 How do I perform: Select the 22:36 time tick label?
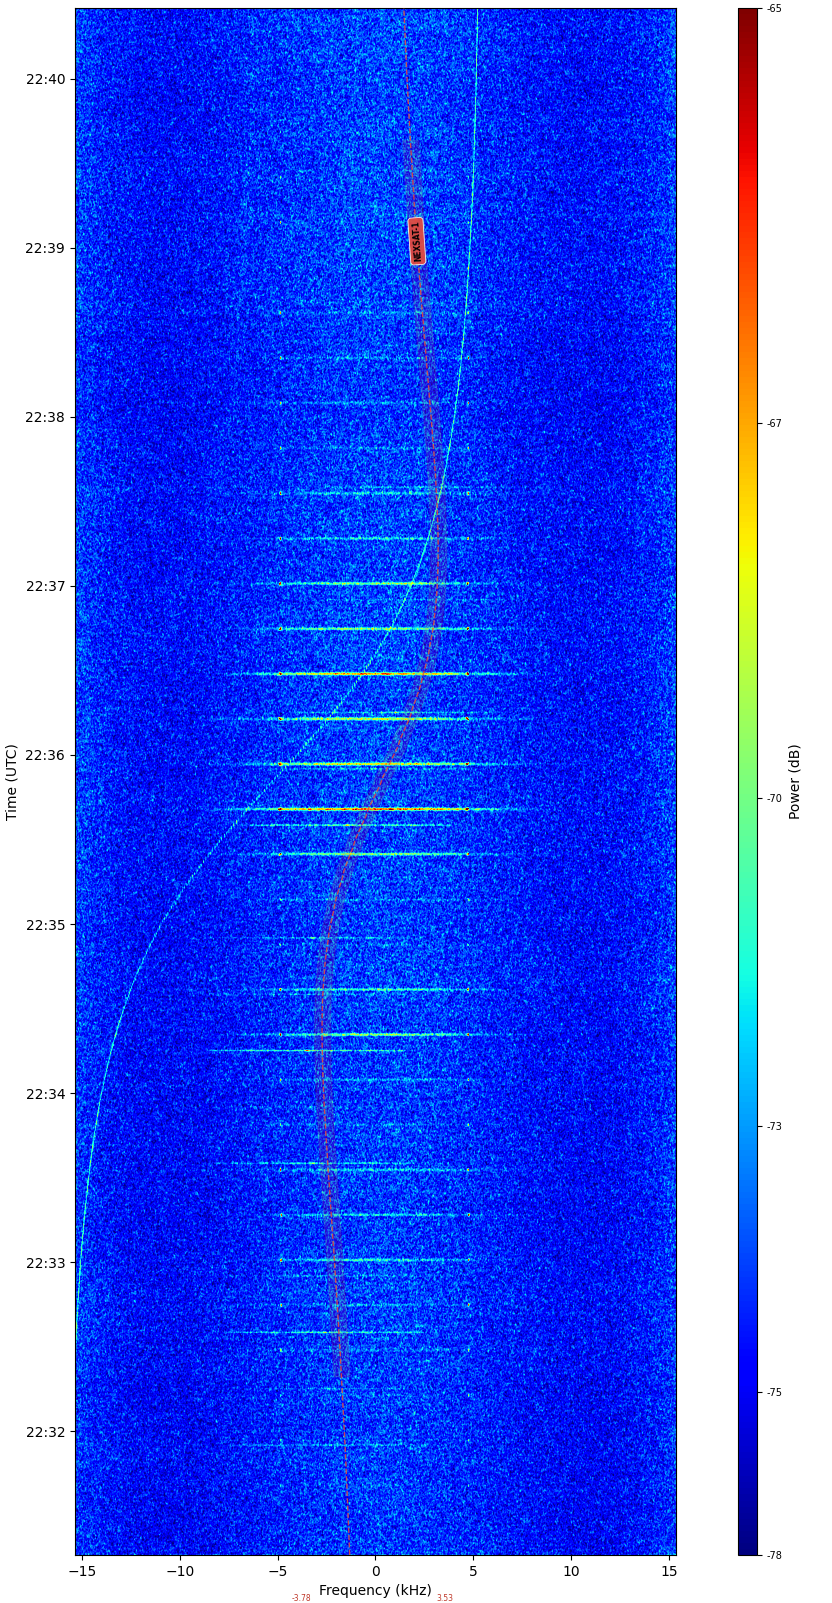[x=45, y=756]
